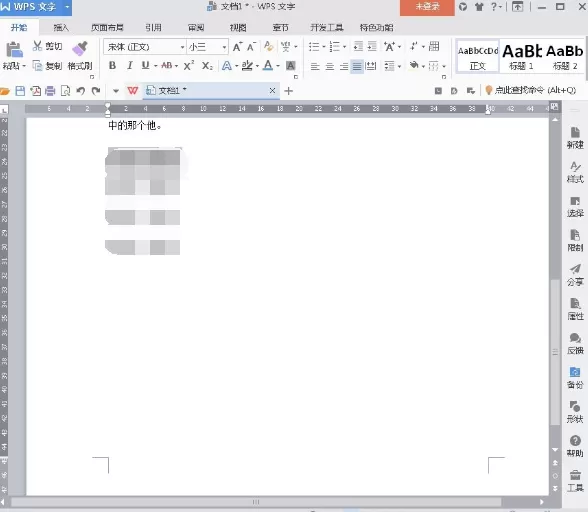Open the 新建 sidebar item
This screenshot has height=512, width=588.
(575, 138)
